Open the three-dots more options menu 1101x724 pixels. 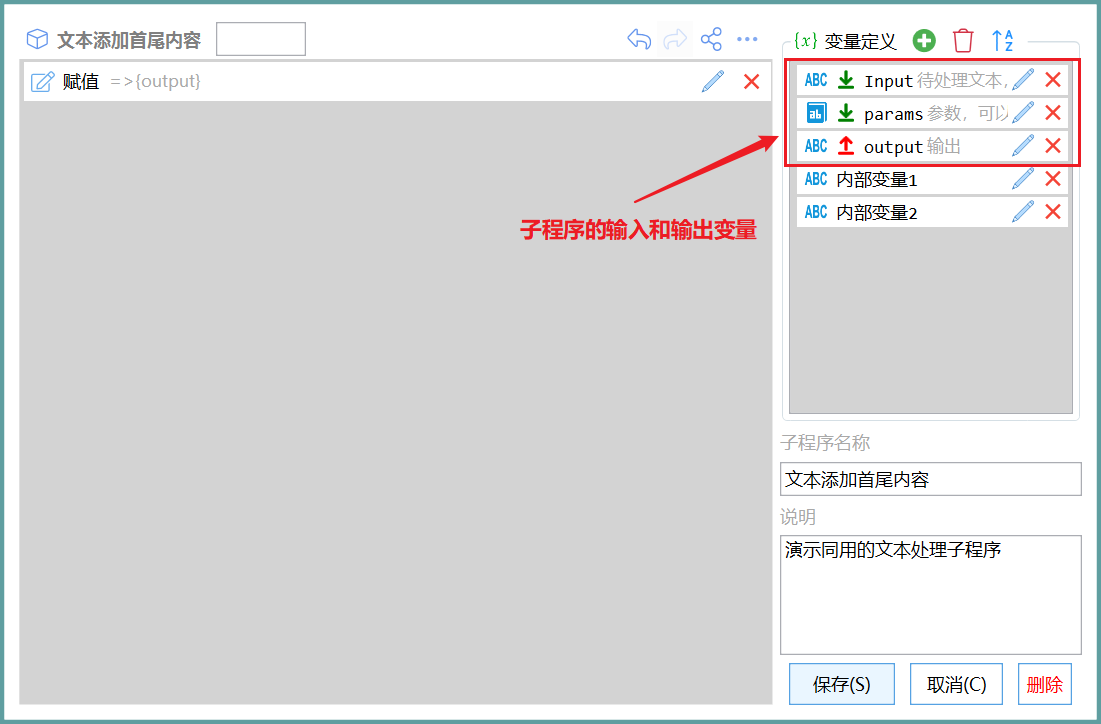pyautogui.click(x=747, y=39)
